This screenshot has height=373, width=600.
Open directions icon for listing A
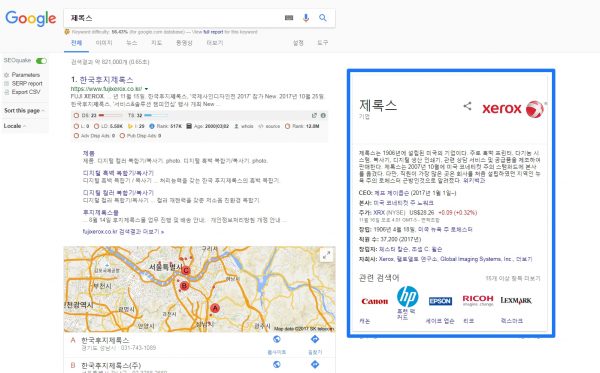(x=315, y=339)
